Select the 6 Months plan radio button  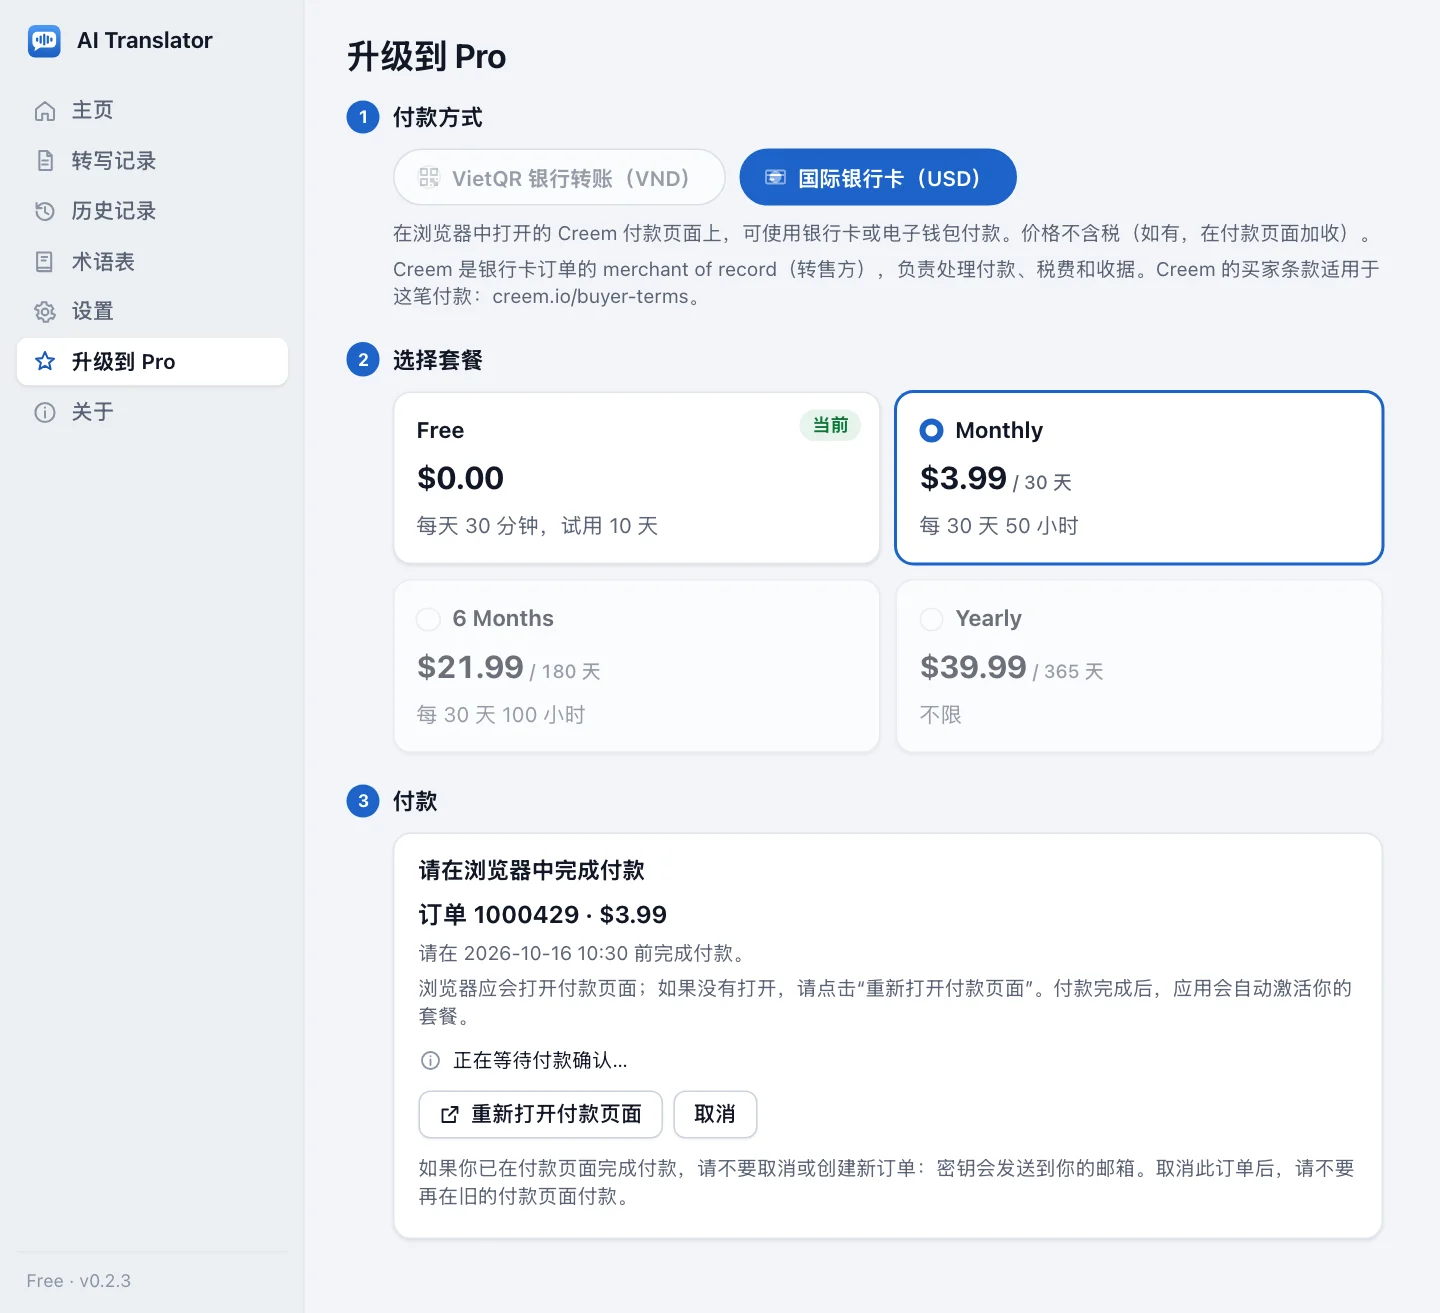[428, 619]
